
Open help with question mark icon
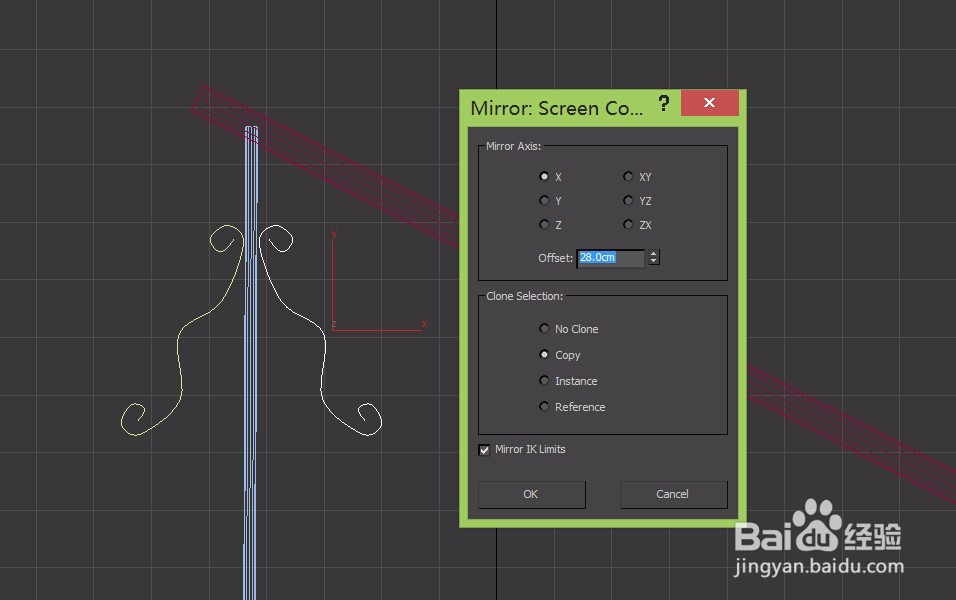click(664, 103)
